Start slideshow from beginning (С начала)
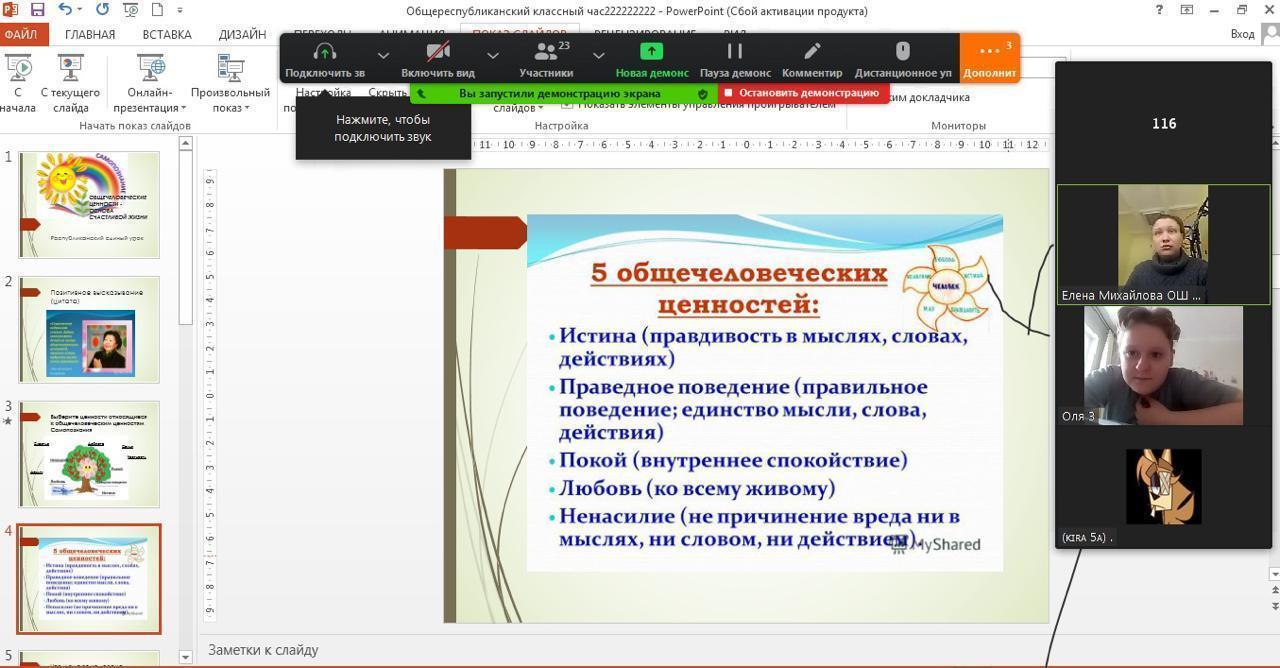Viewport: 1280px width, 668px height. (18, 83)
